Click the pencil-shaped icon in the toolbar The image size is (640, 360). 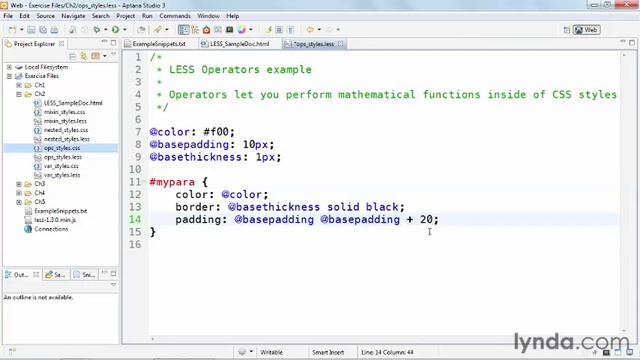(x=158, y=29)
